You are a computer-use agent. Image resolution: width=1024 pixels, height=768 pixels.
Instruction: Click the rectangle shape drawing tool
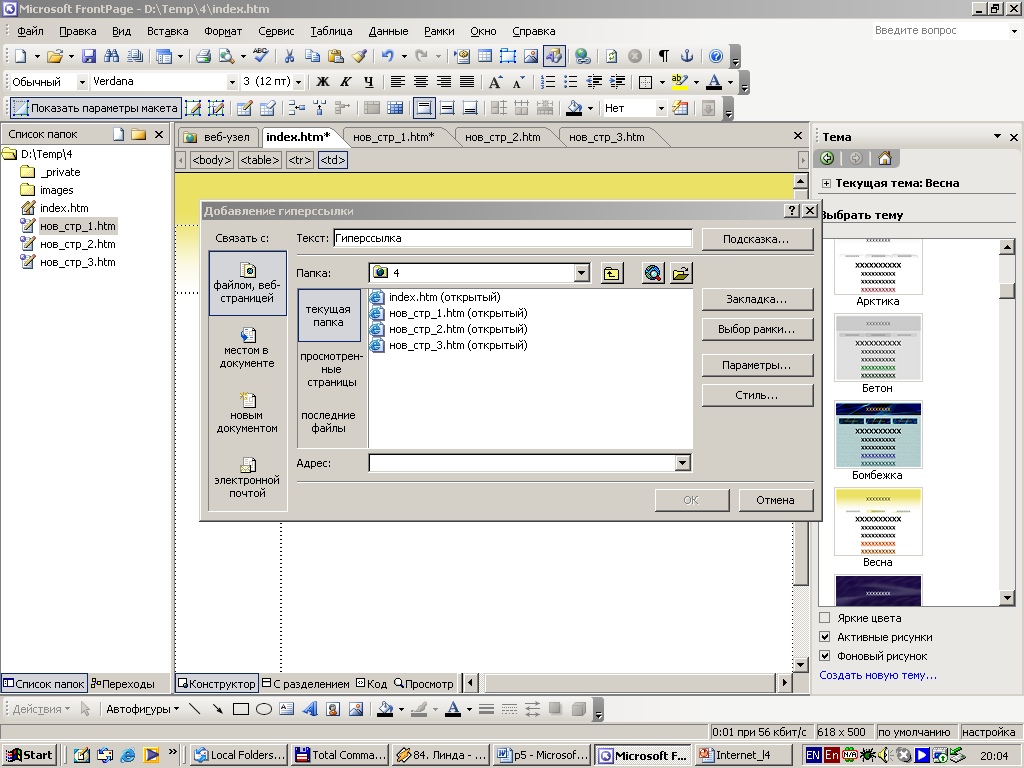[241, 709]
